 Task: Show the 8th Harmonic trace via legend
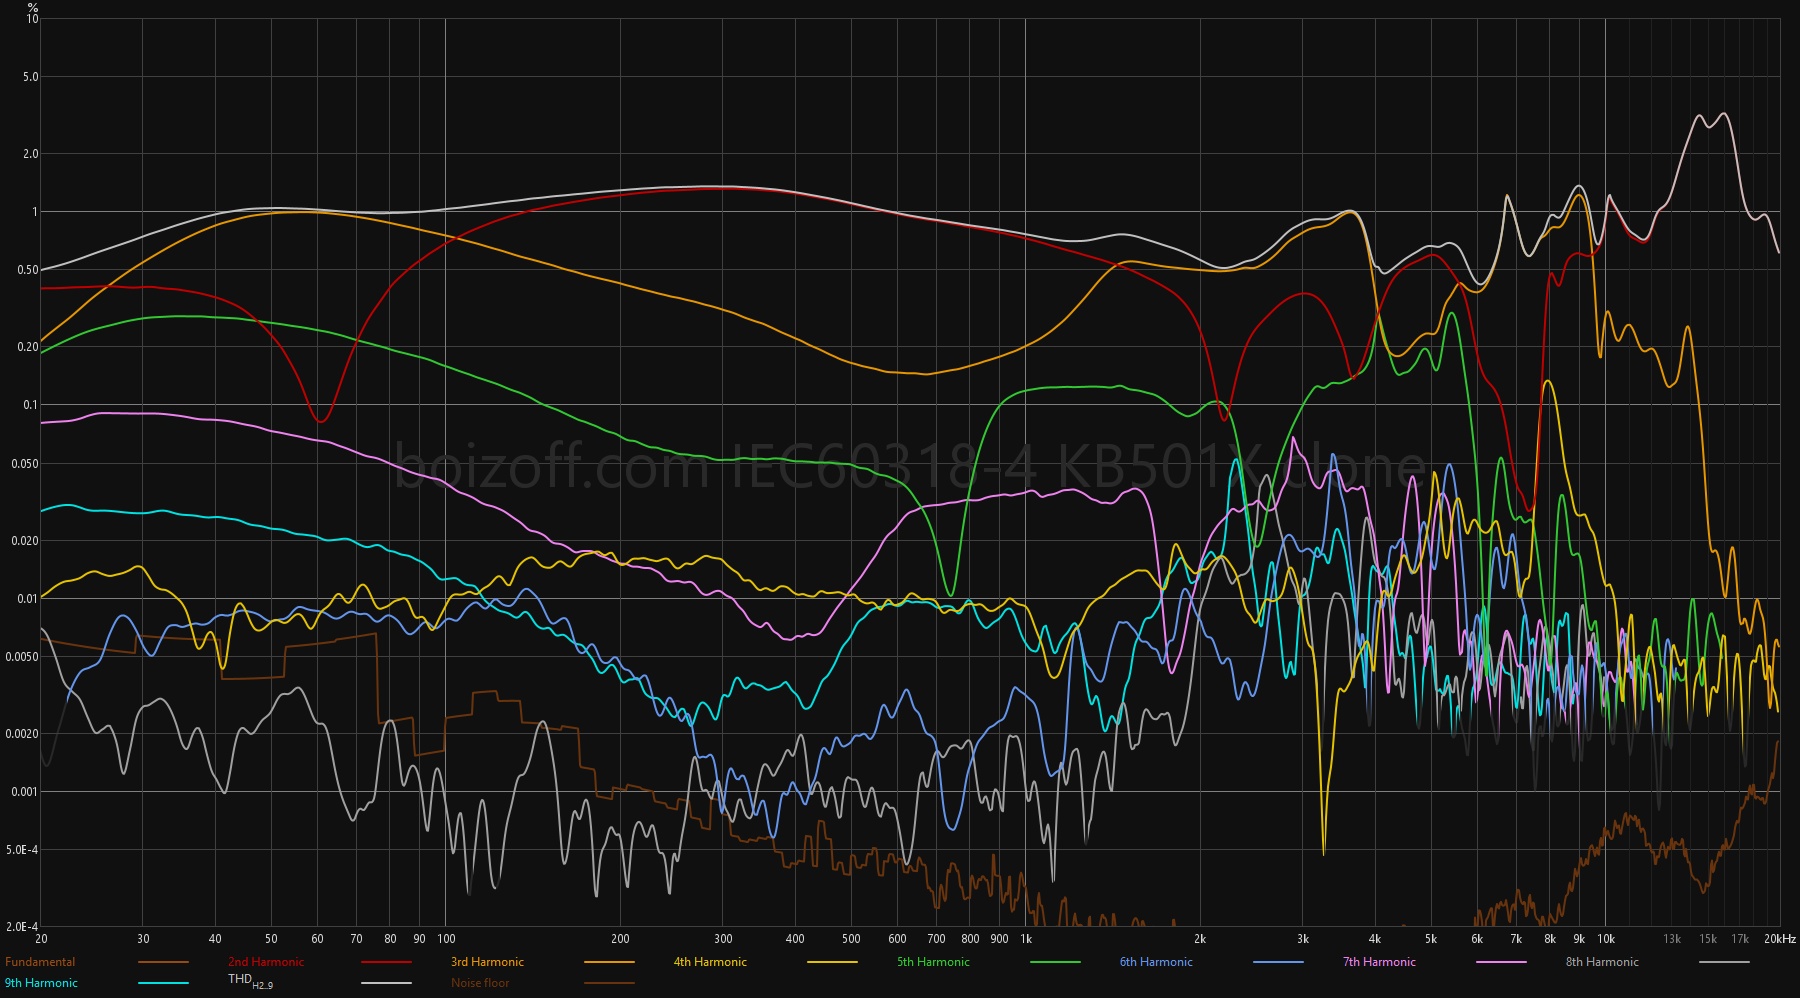tap(1602, 962)
